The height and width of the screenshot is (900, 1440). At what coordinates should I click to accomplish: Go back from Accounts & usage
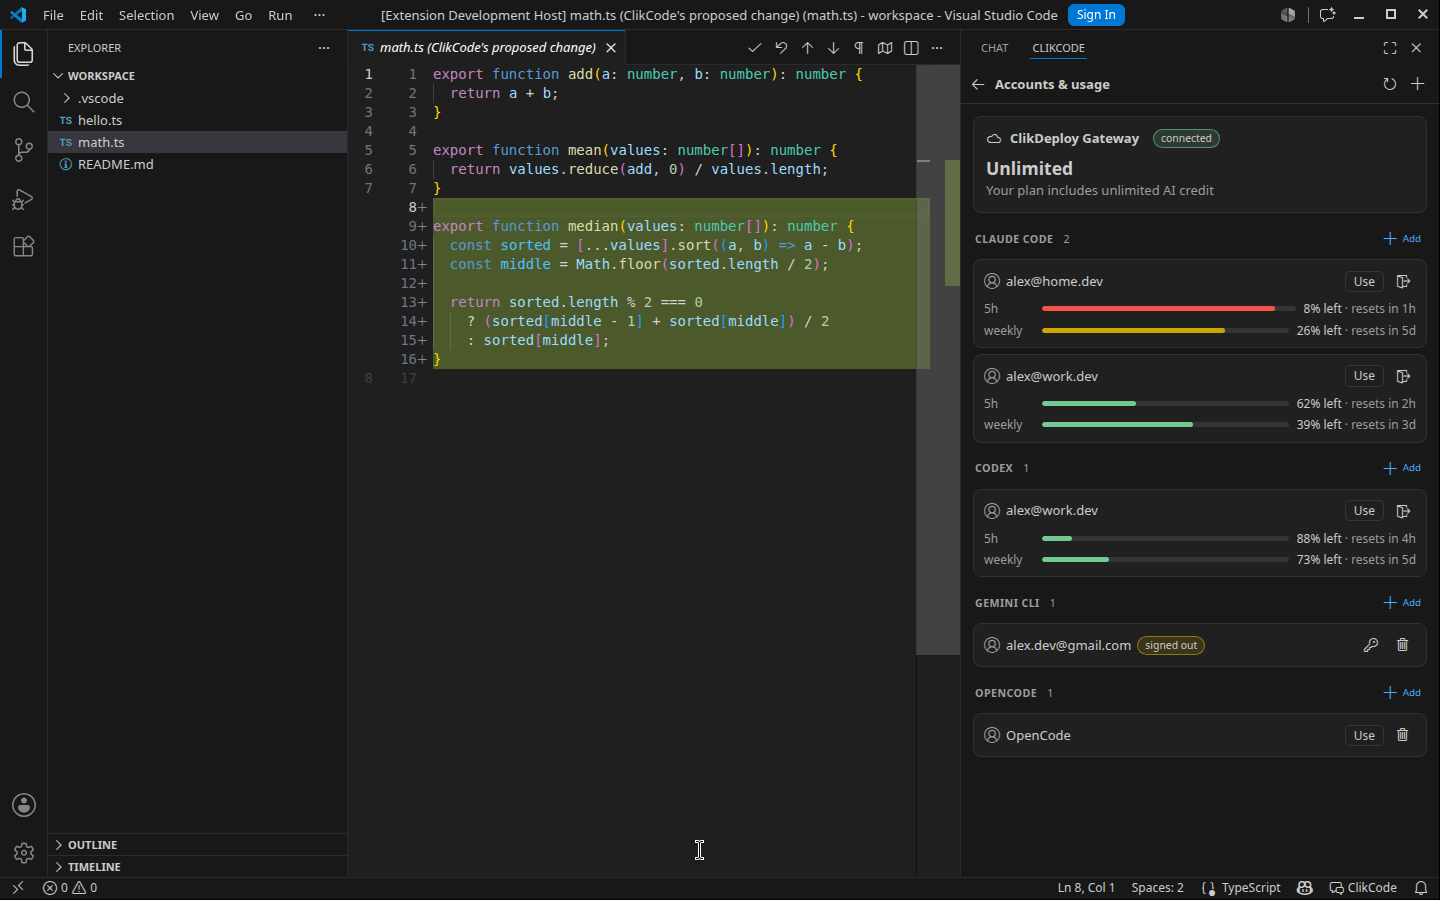pyautogui.click(x=978, y=85)
